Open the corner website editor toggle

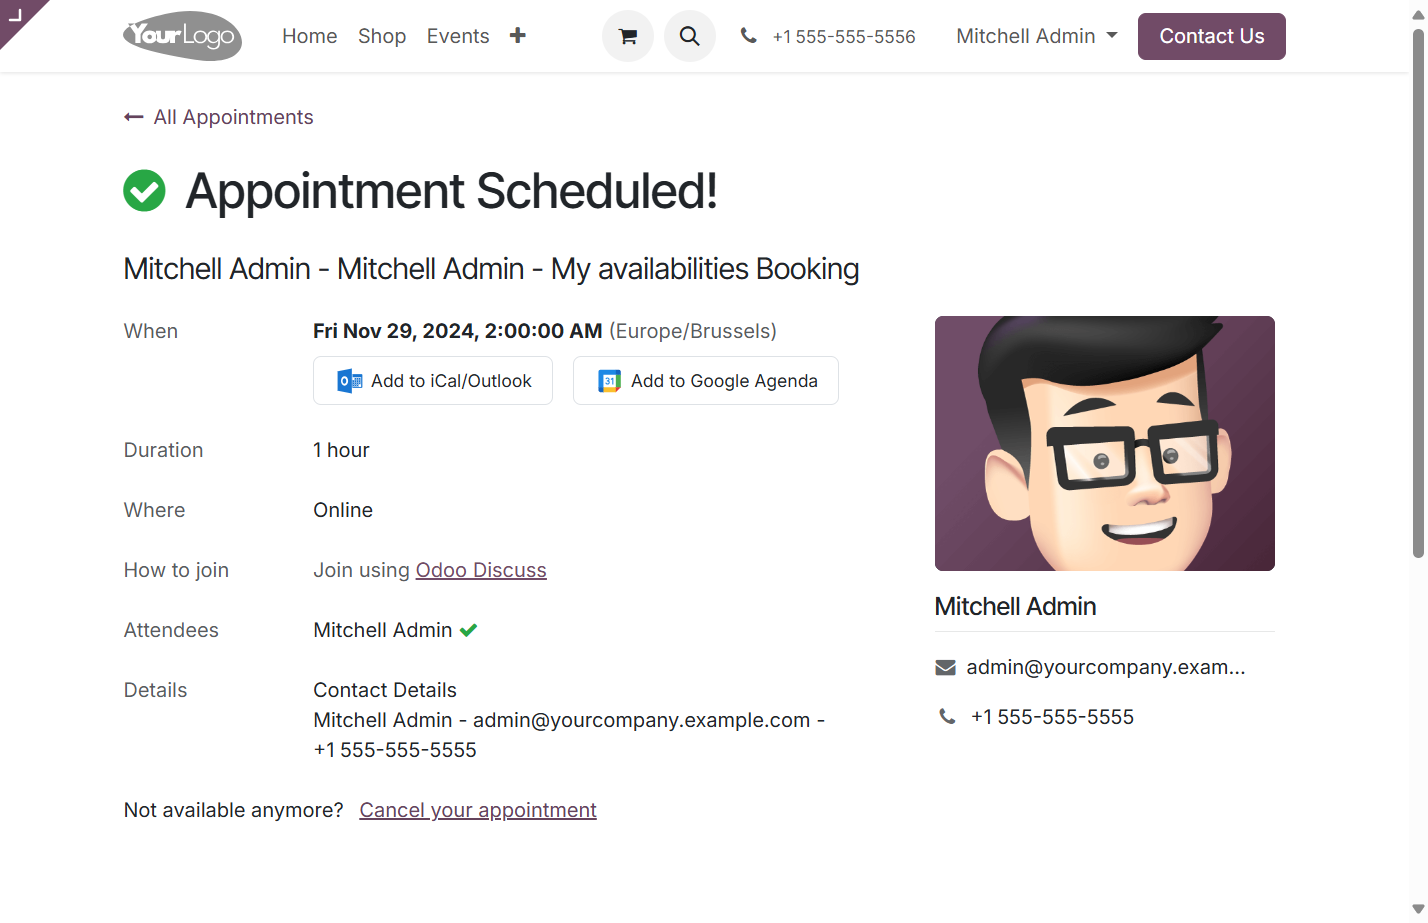click(x=16, y=14)
